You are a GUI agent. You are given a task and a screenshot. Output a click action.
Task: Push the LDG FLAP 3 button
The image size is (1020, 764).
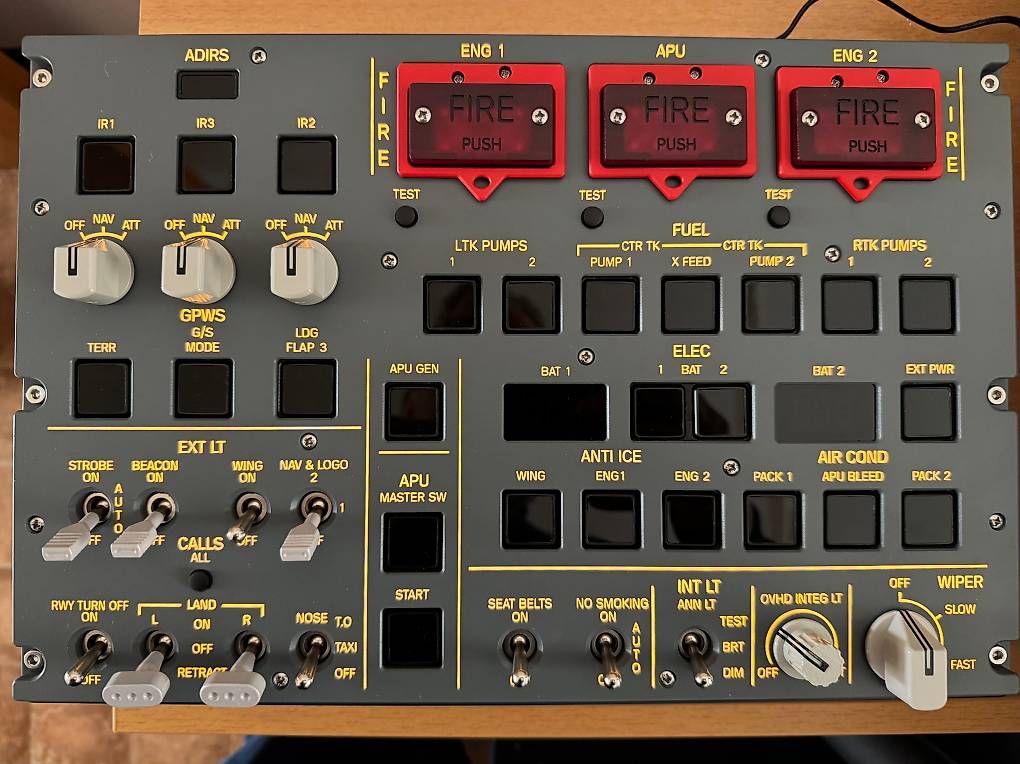point(307,389)
